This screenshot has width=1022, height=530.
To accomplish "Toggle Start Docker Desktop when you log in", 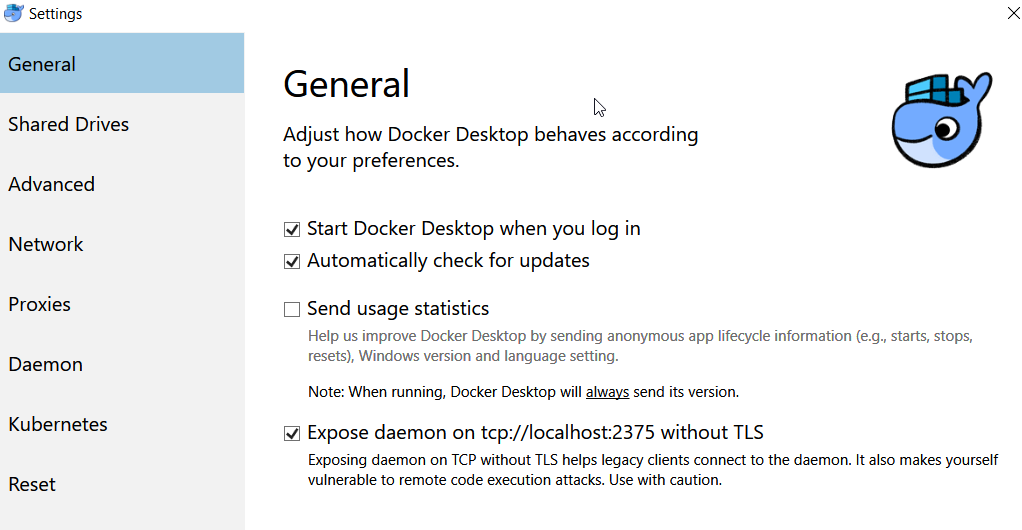I will (x=292, y=229).
